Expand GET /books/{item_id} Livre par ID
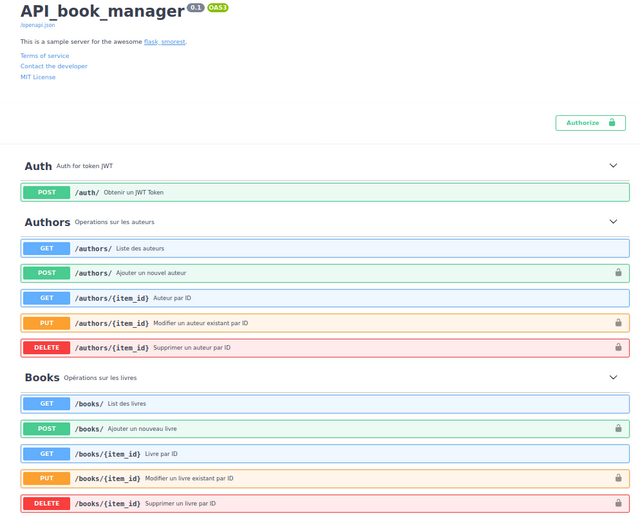The width and height of the screenshot is (640, 521). click(325, 454)
